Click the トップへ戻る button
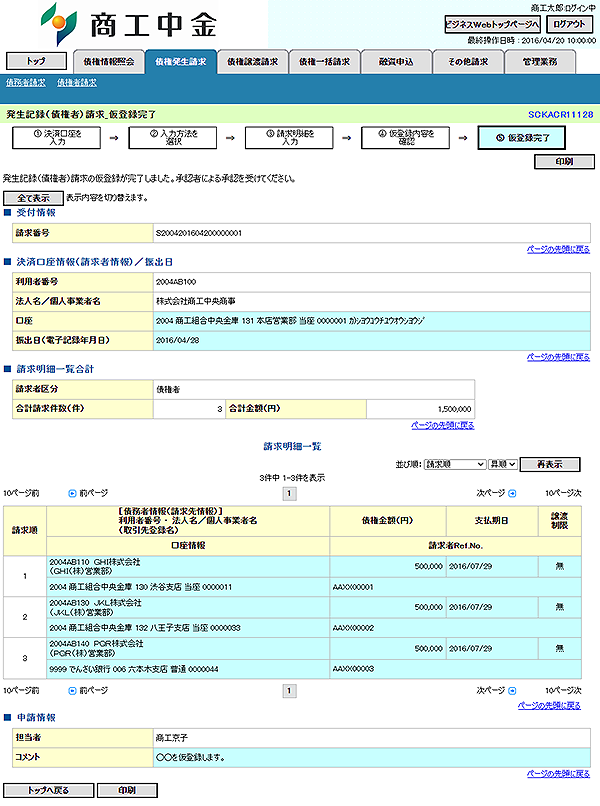This screenshot has width=600, height=806. click(49, 790)
